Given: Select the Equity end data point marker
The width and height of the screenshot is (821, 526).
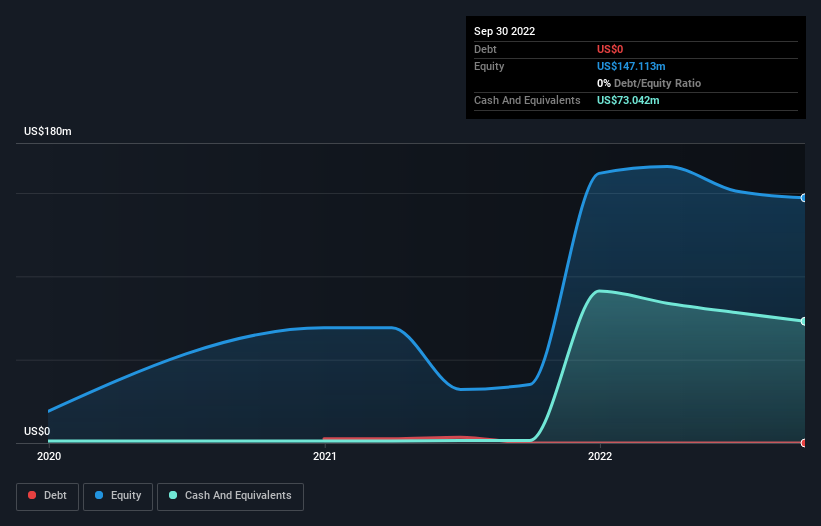Looking at the screenshot, I should [x=804, y=198].
